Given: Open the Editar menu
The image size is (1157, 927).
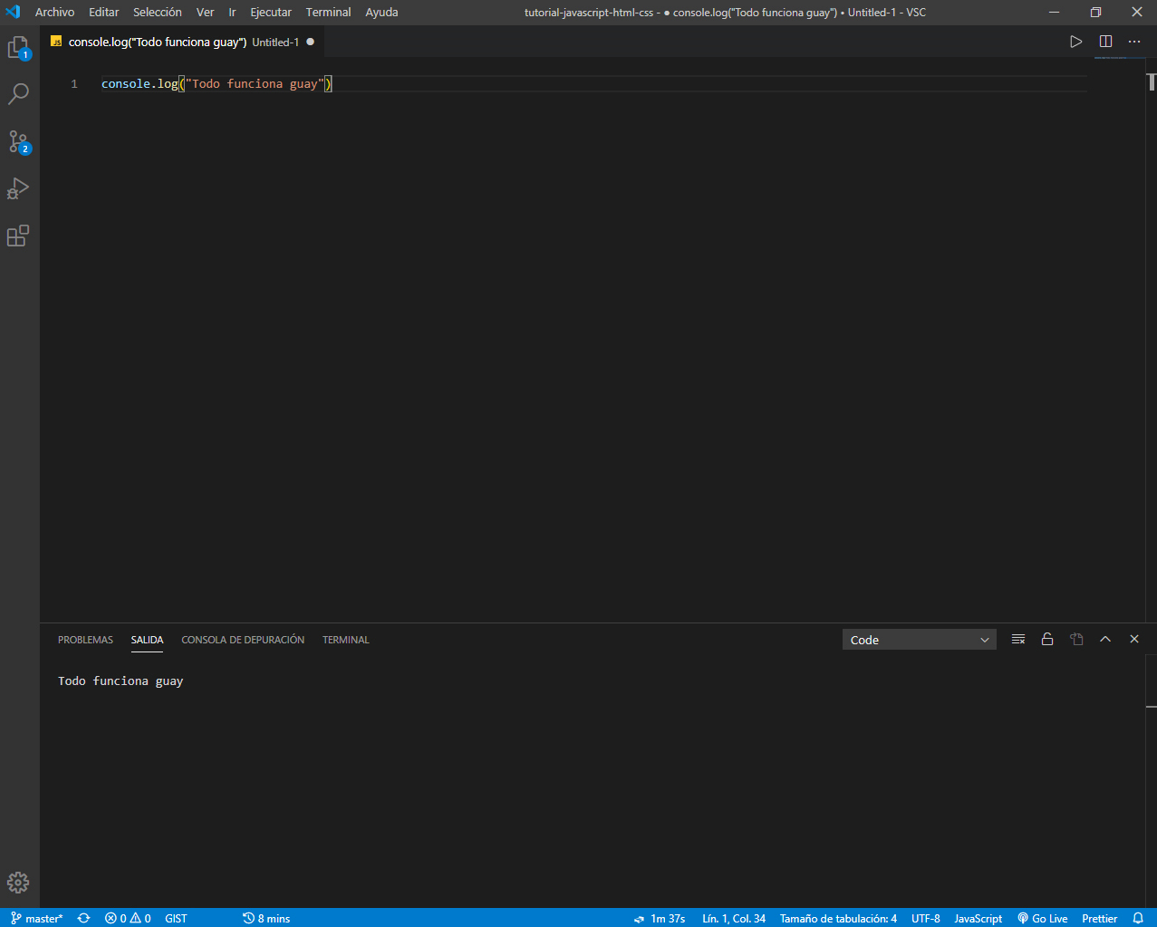Looking at the screenshot, I should pos(104,13).
